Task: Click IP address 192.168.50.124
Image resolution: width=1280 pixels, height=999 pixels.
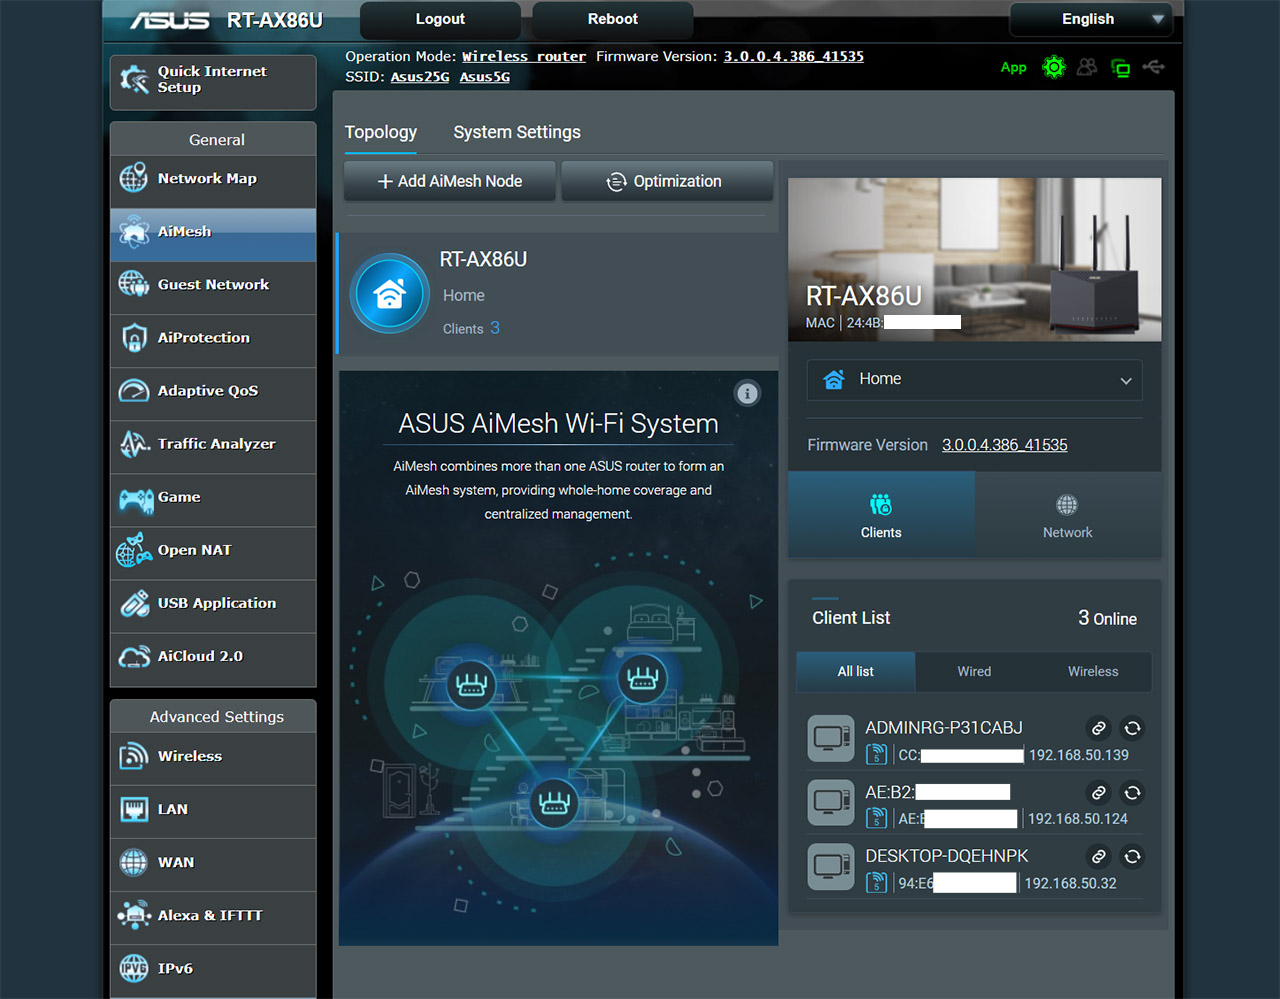Action: pos(1078,819)
